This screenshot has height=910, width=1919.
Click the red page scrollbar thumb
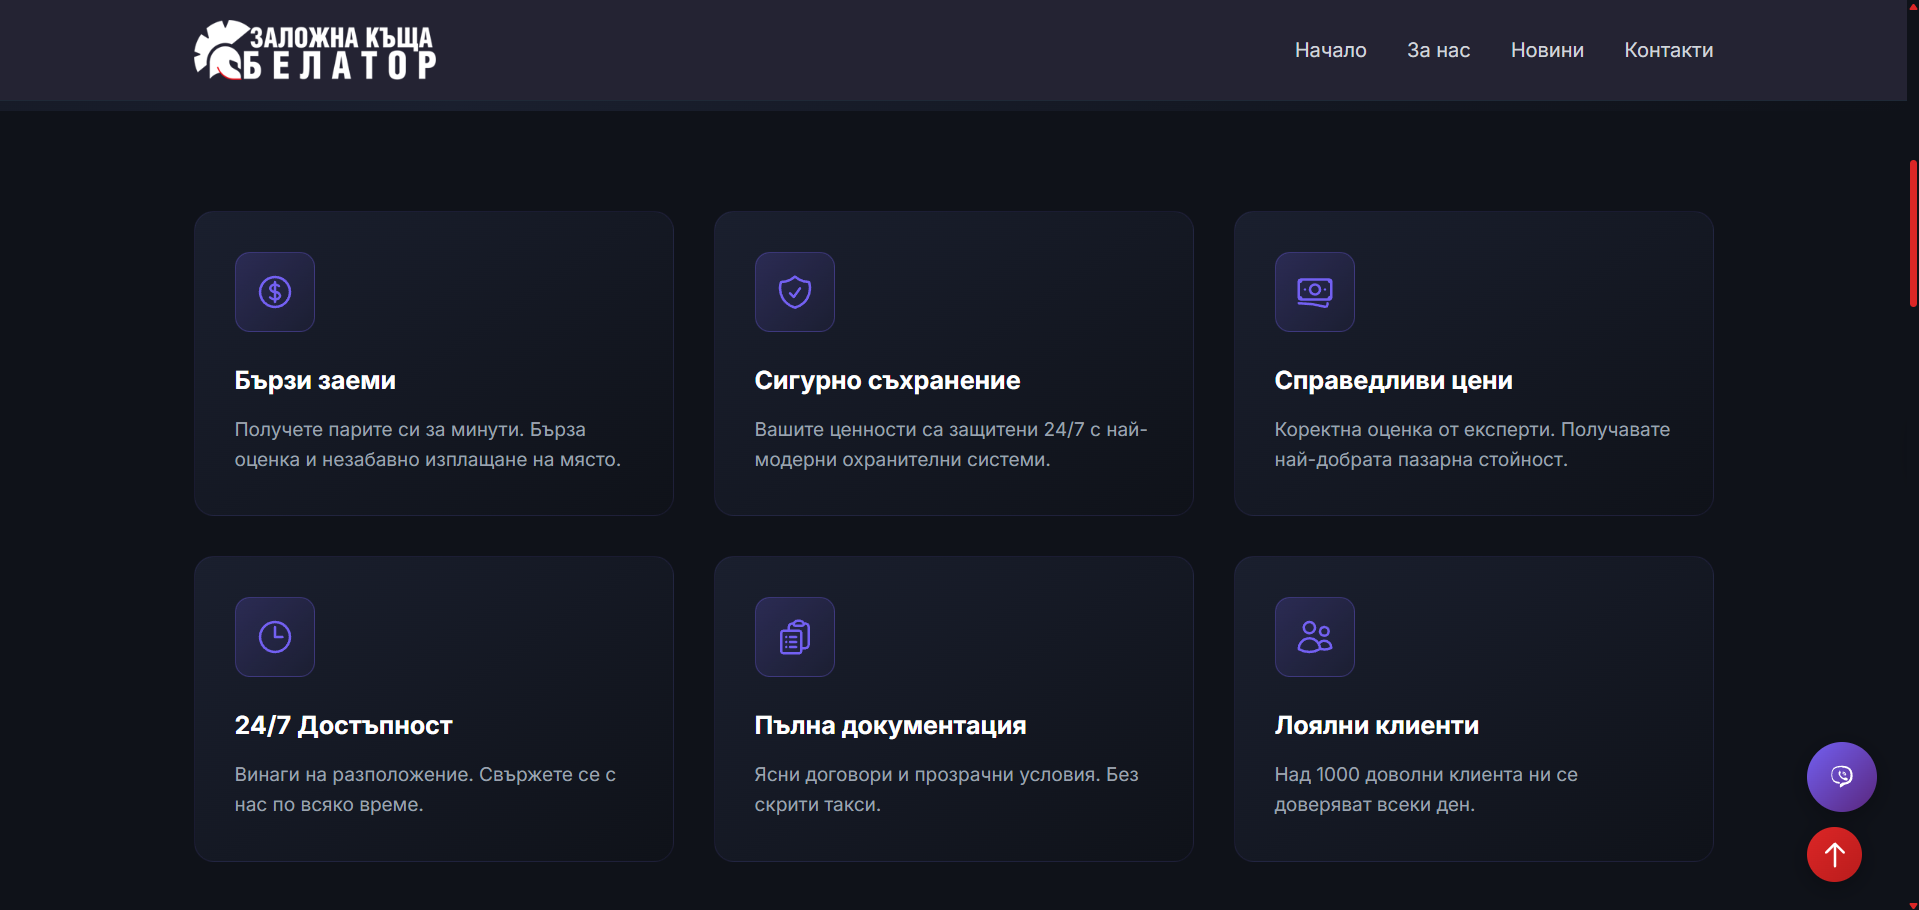point(1913,233)
